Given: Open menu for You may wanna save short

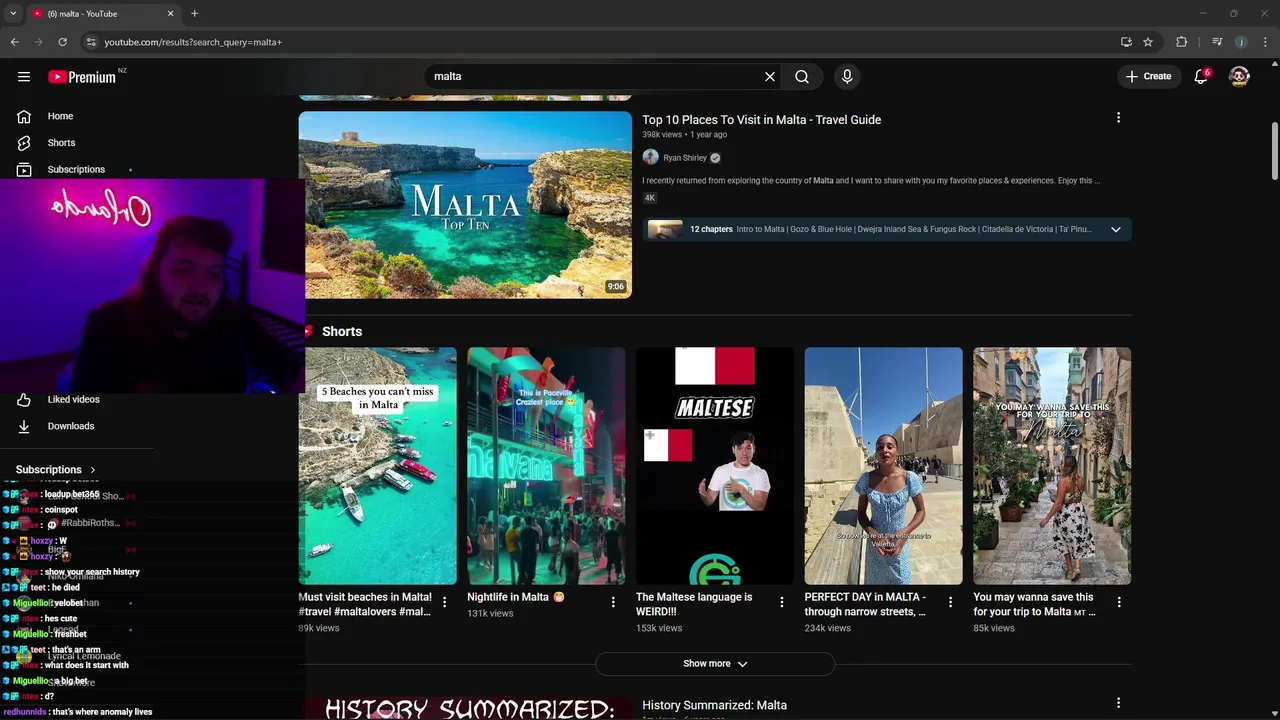Looking at the screenshot, I should (1119, 602).
